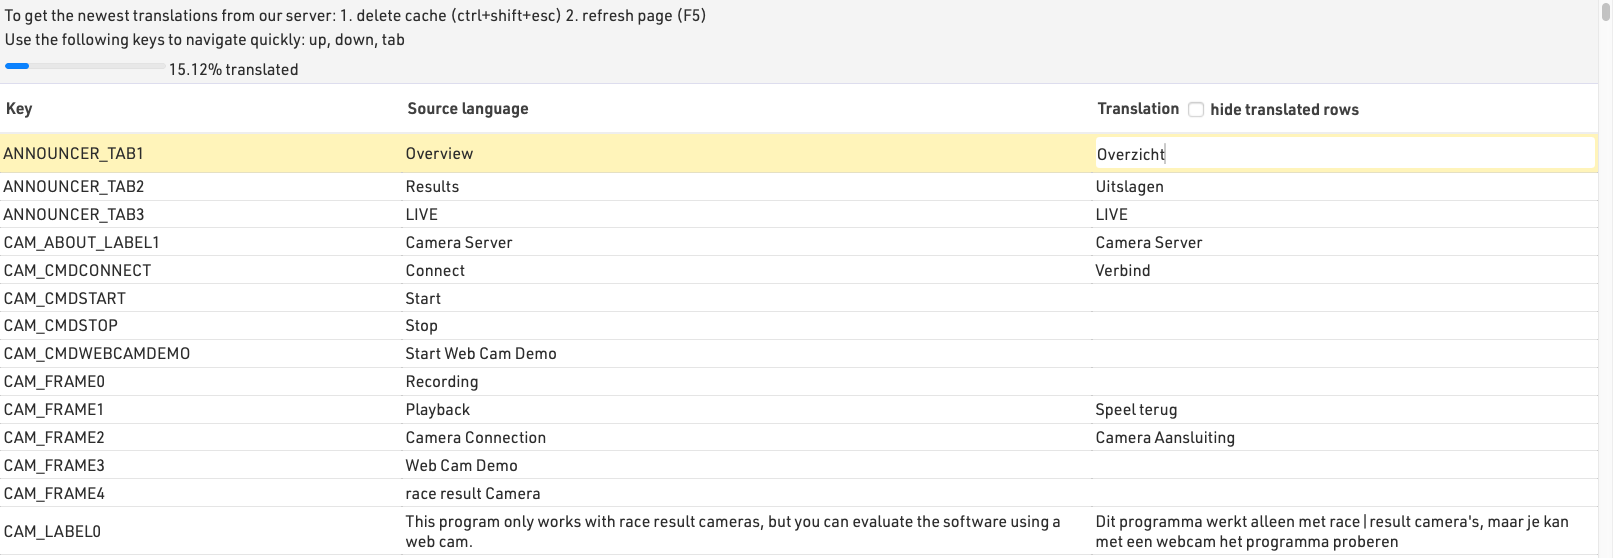Click empty translation cell for CAM_FRAME4

[x=1343, y=494]
